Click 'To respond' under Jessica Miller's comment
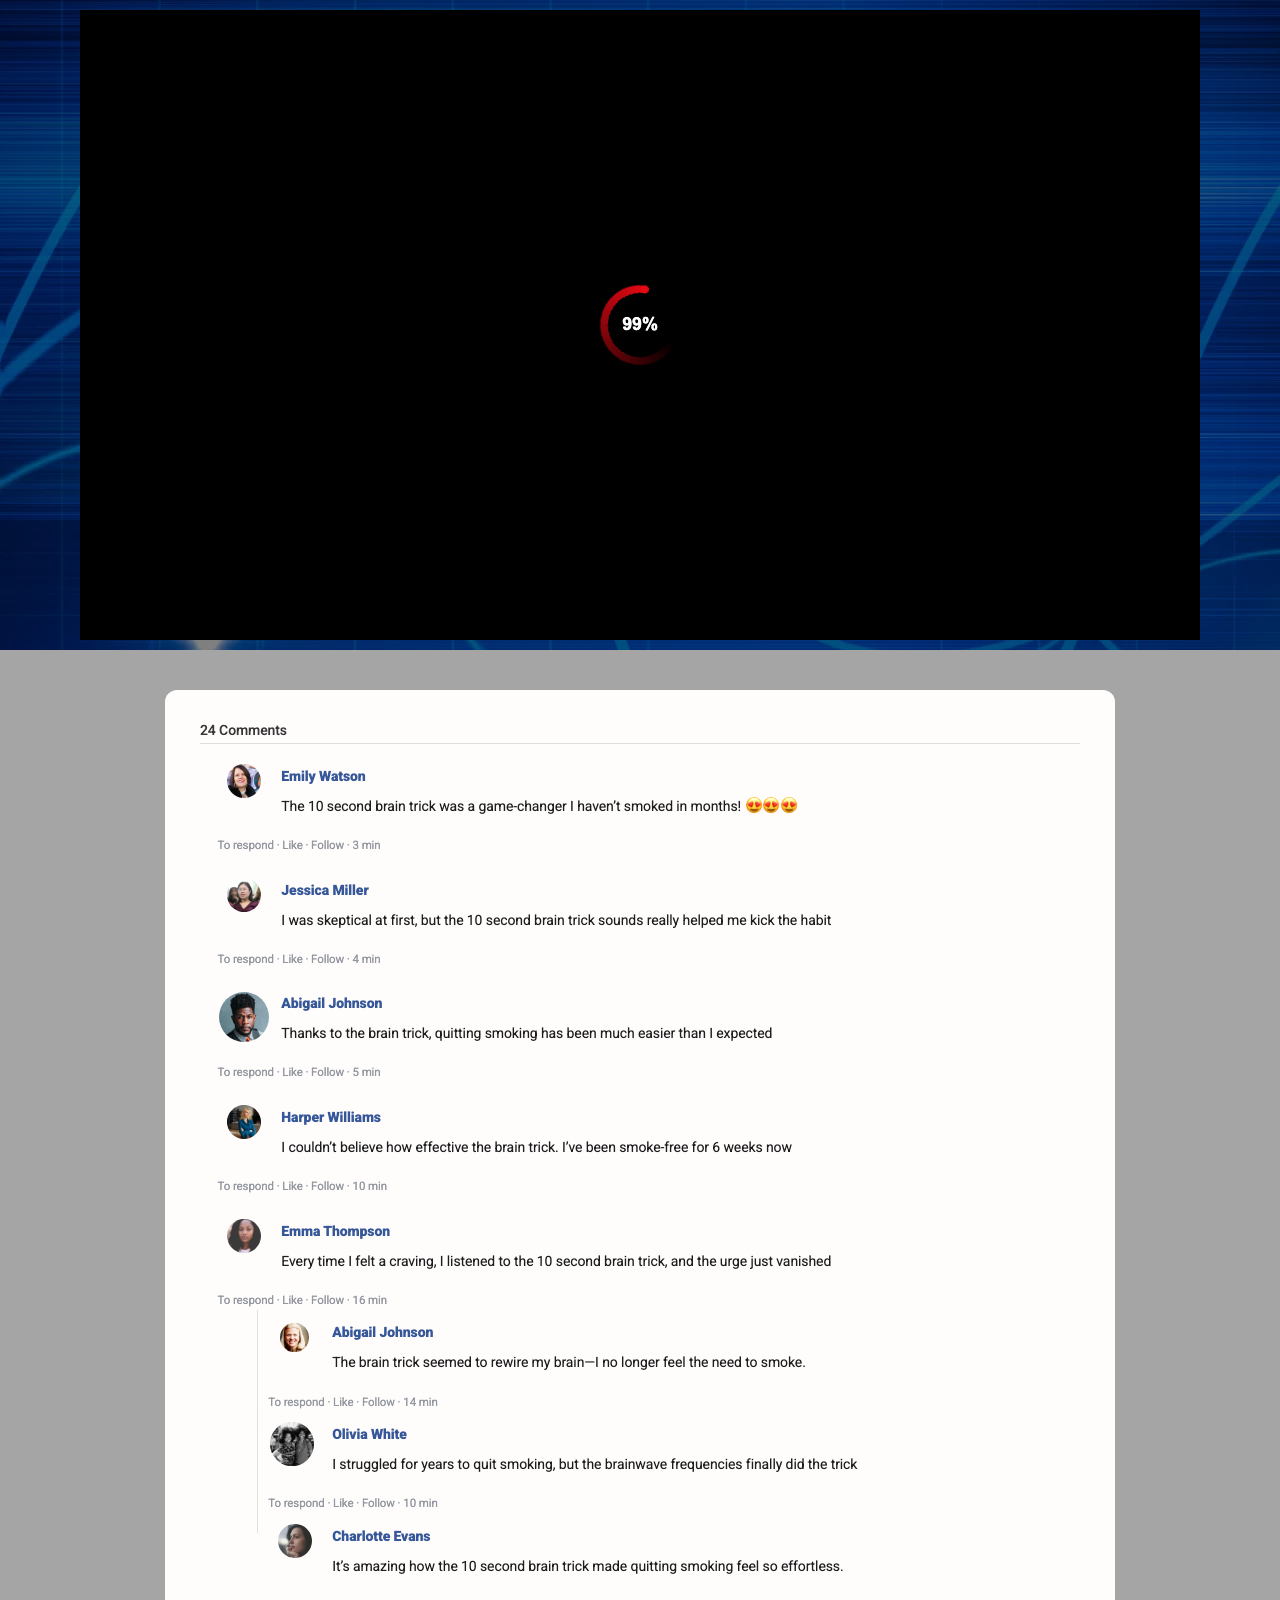The width and height of the screenshot is (1280, 1600). coord(246,959)
